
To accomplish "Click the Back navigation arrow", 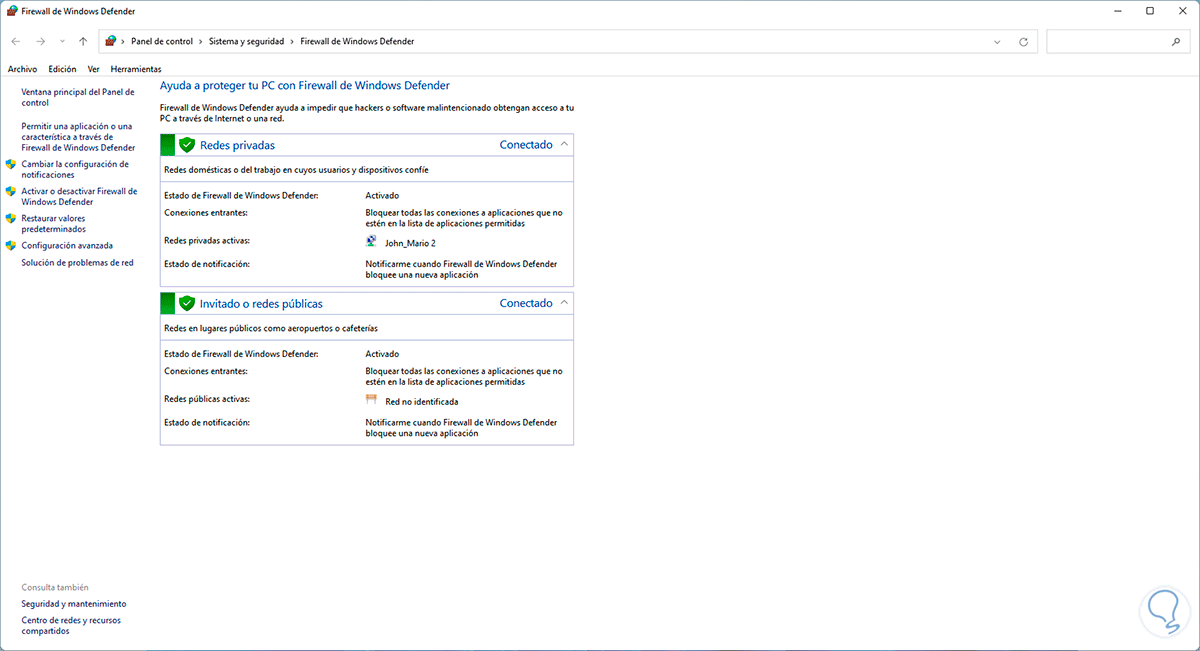I will pos(15,42).
